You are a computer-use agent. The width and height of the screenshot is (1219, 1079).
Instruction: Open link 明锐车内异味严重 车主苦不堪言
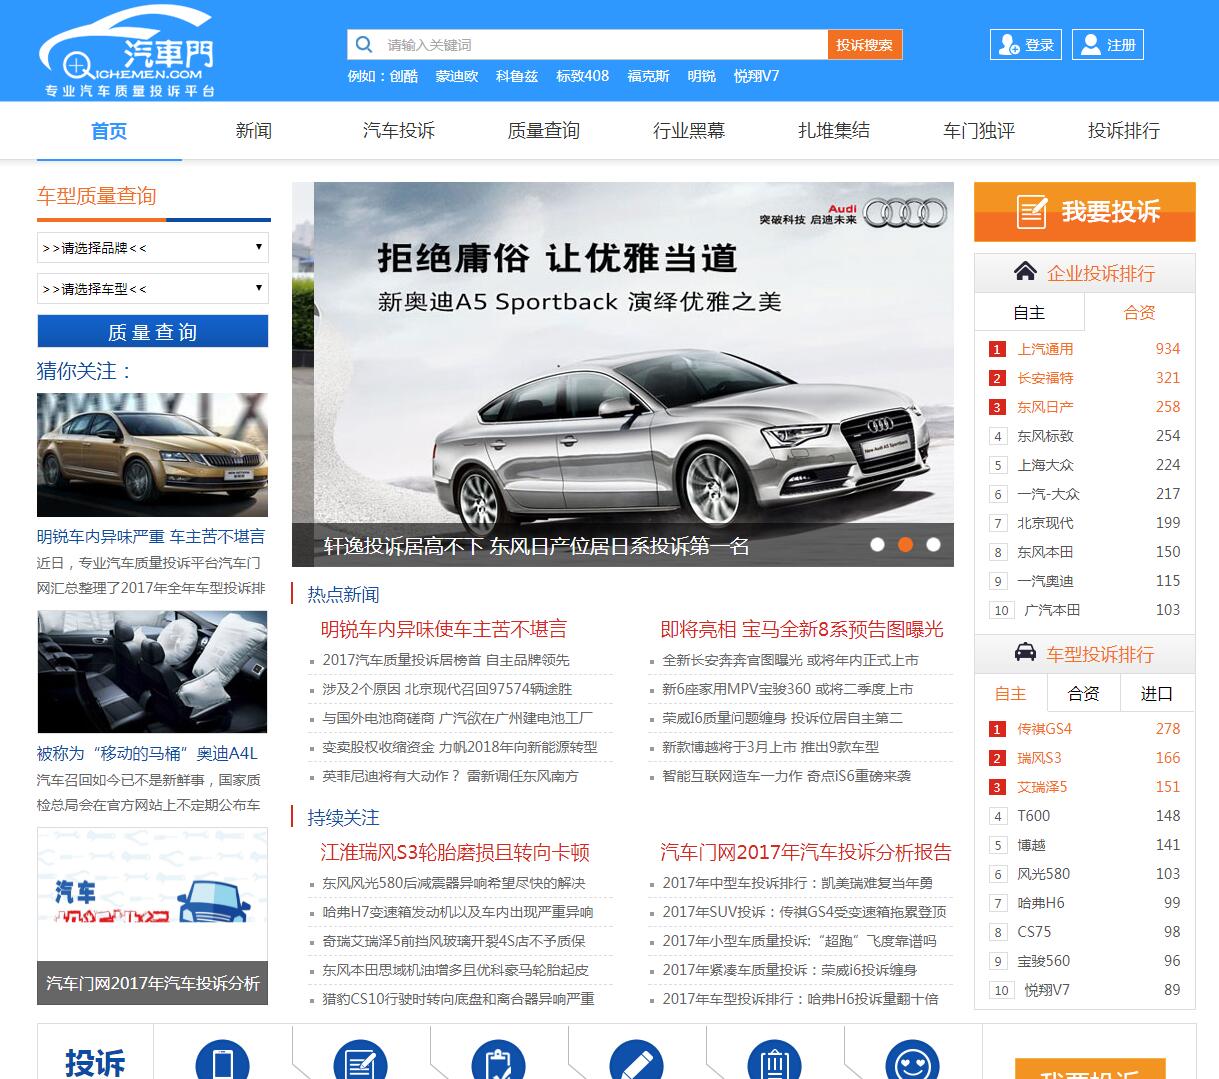click(151, 536)
